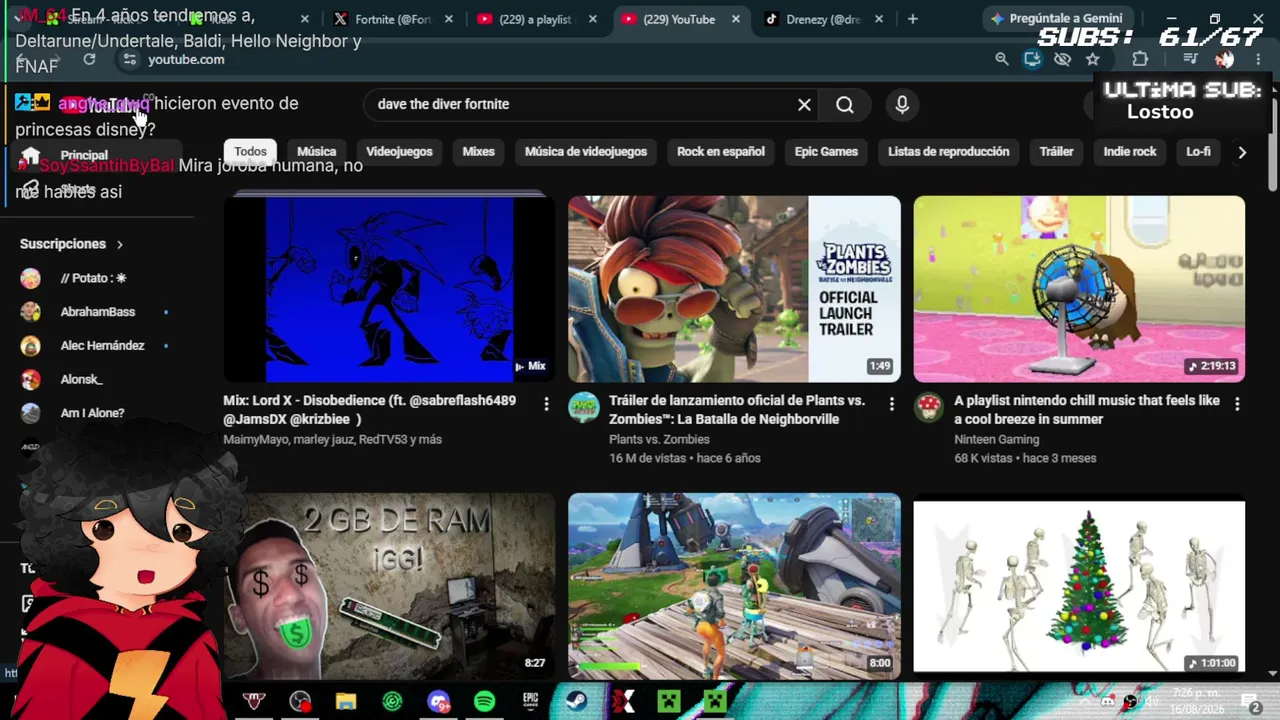Select the Indie rock chip
The width and height of the screenshot is (1280, 720).
[x=1130, y=152]
